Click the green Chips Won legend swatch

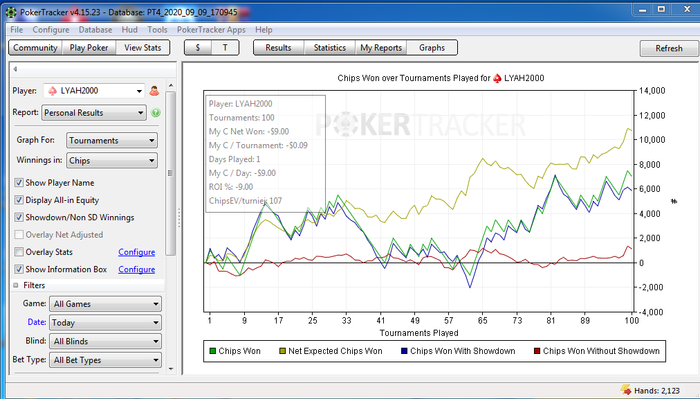[x=212, y=351]
